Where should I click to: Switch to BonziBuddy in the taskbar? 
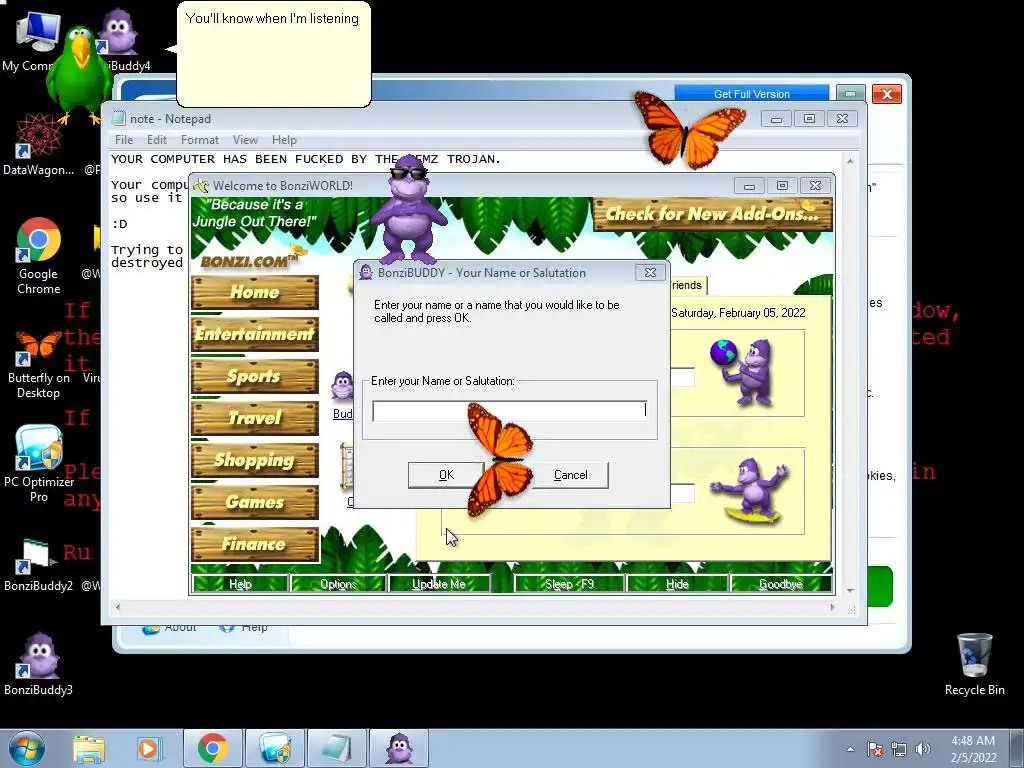tap(399, 748)
